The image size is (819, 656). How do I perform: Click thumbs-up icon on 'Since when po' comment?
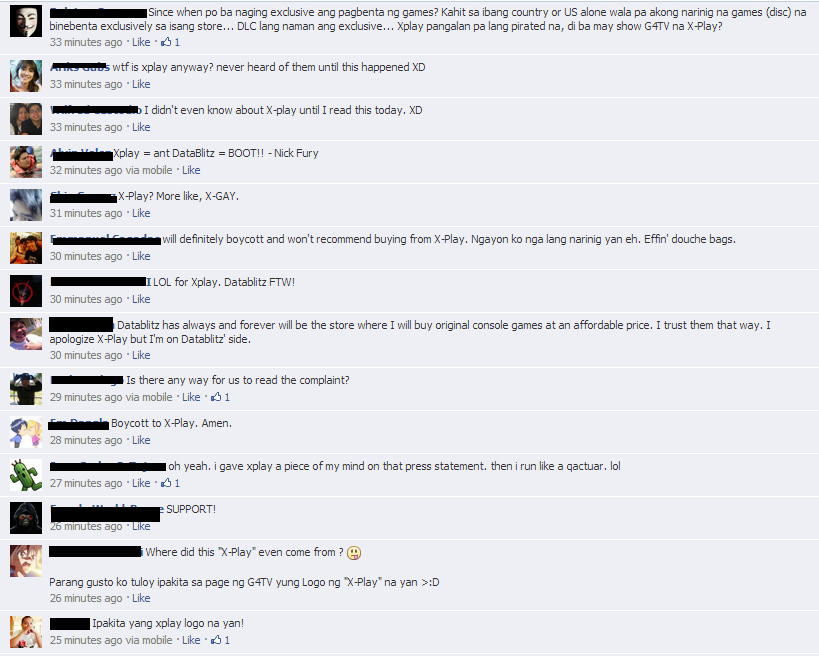tap(166, 42)
